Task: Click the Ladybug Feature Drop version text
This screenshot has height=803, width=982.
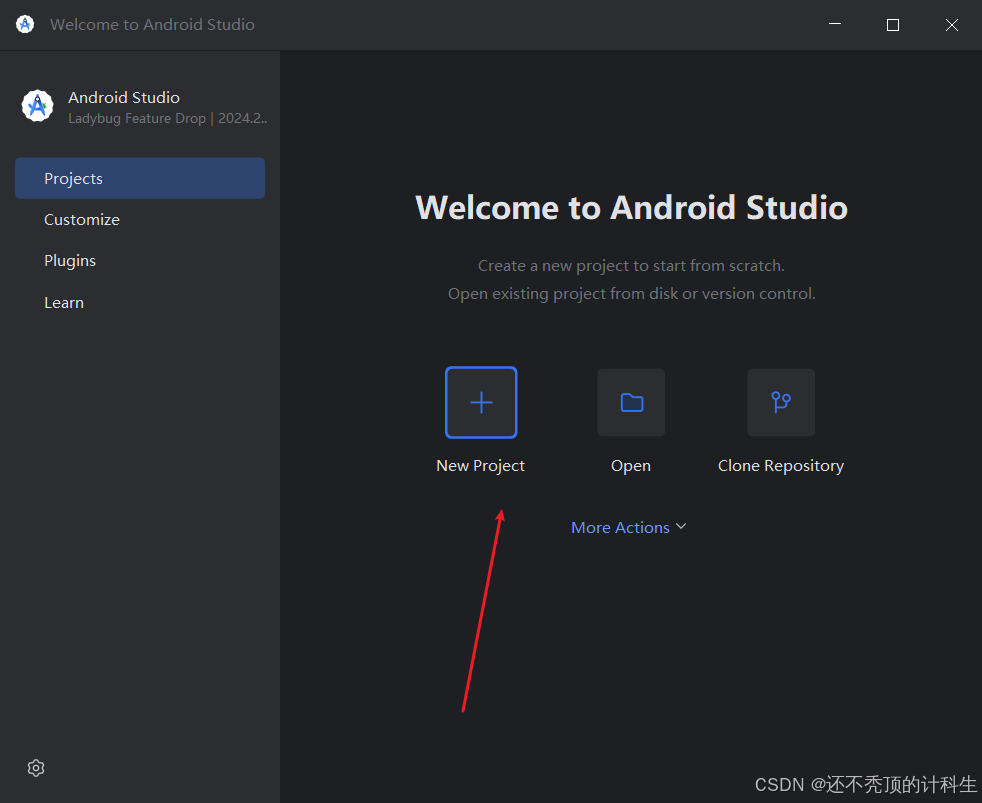Action: pos(168,118)
